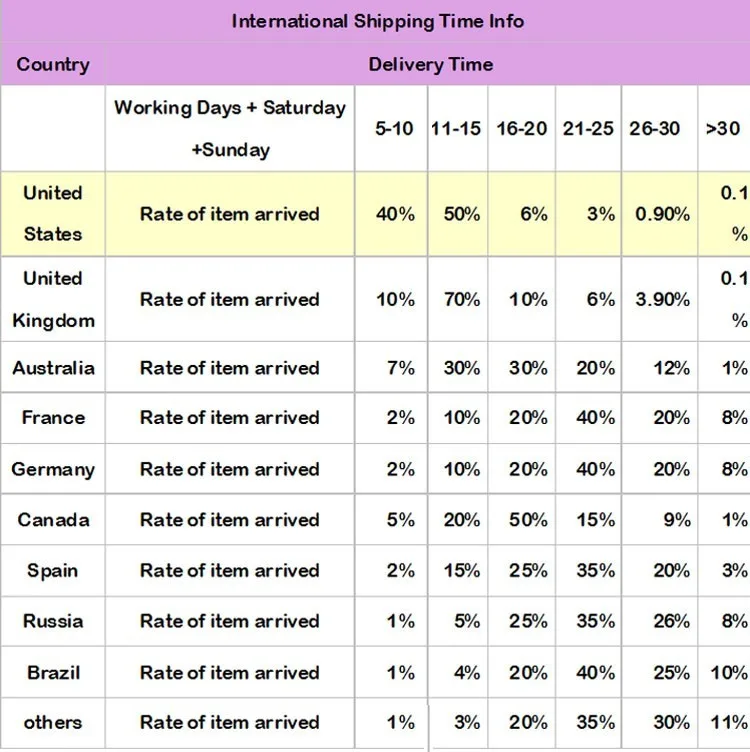Select the others country cell

52,722
